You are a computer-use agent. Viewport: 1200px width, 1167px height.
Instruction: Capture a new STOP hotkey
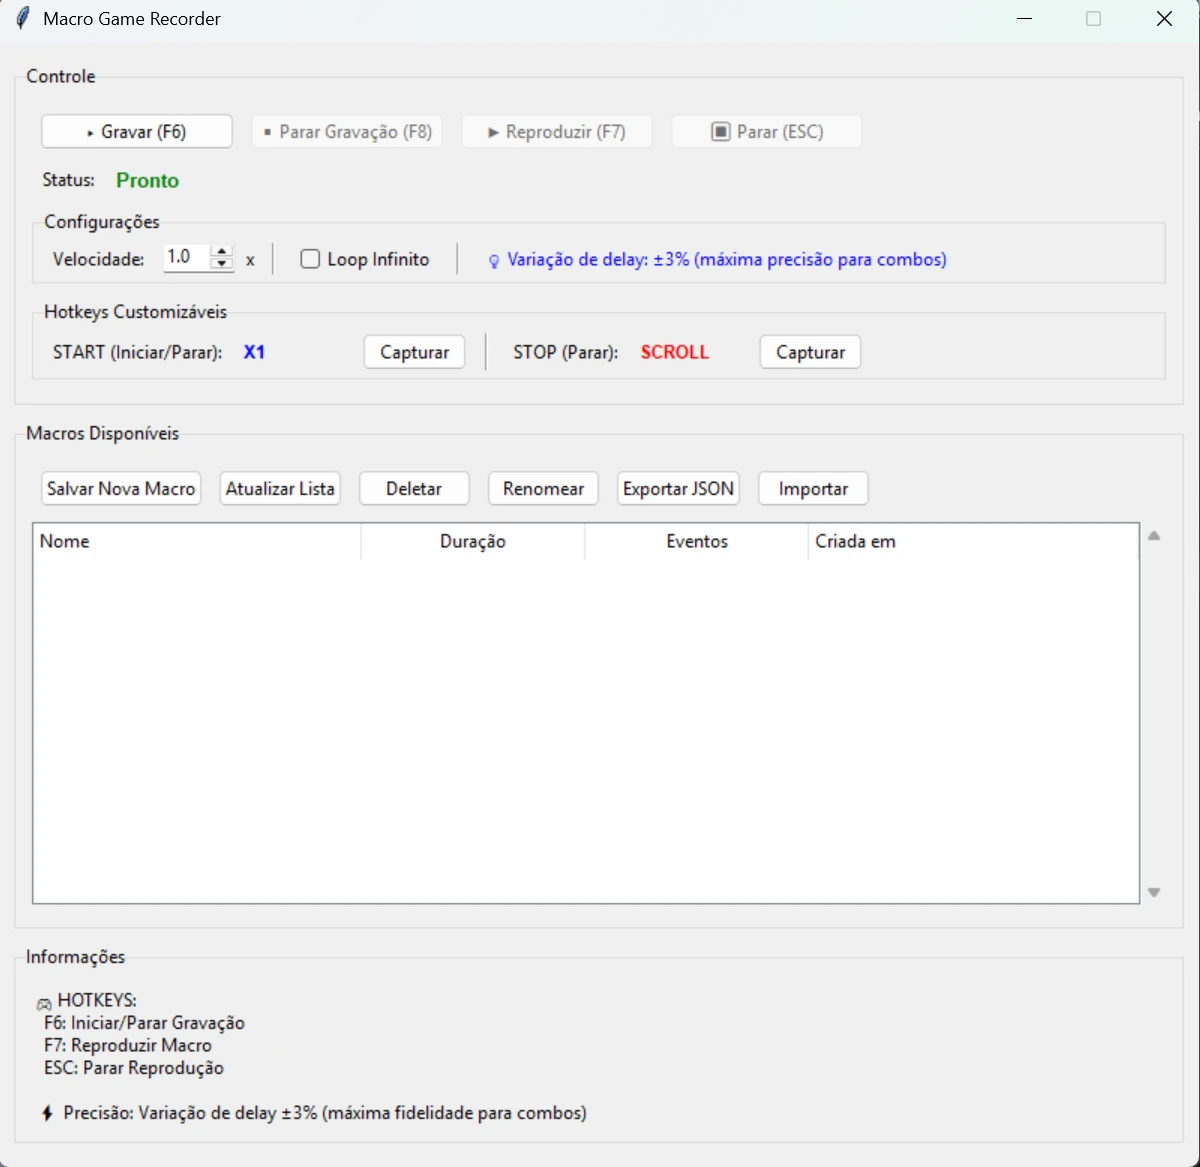810,352
